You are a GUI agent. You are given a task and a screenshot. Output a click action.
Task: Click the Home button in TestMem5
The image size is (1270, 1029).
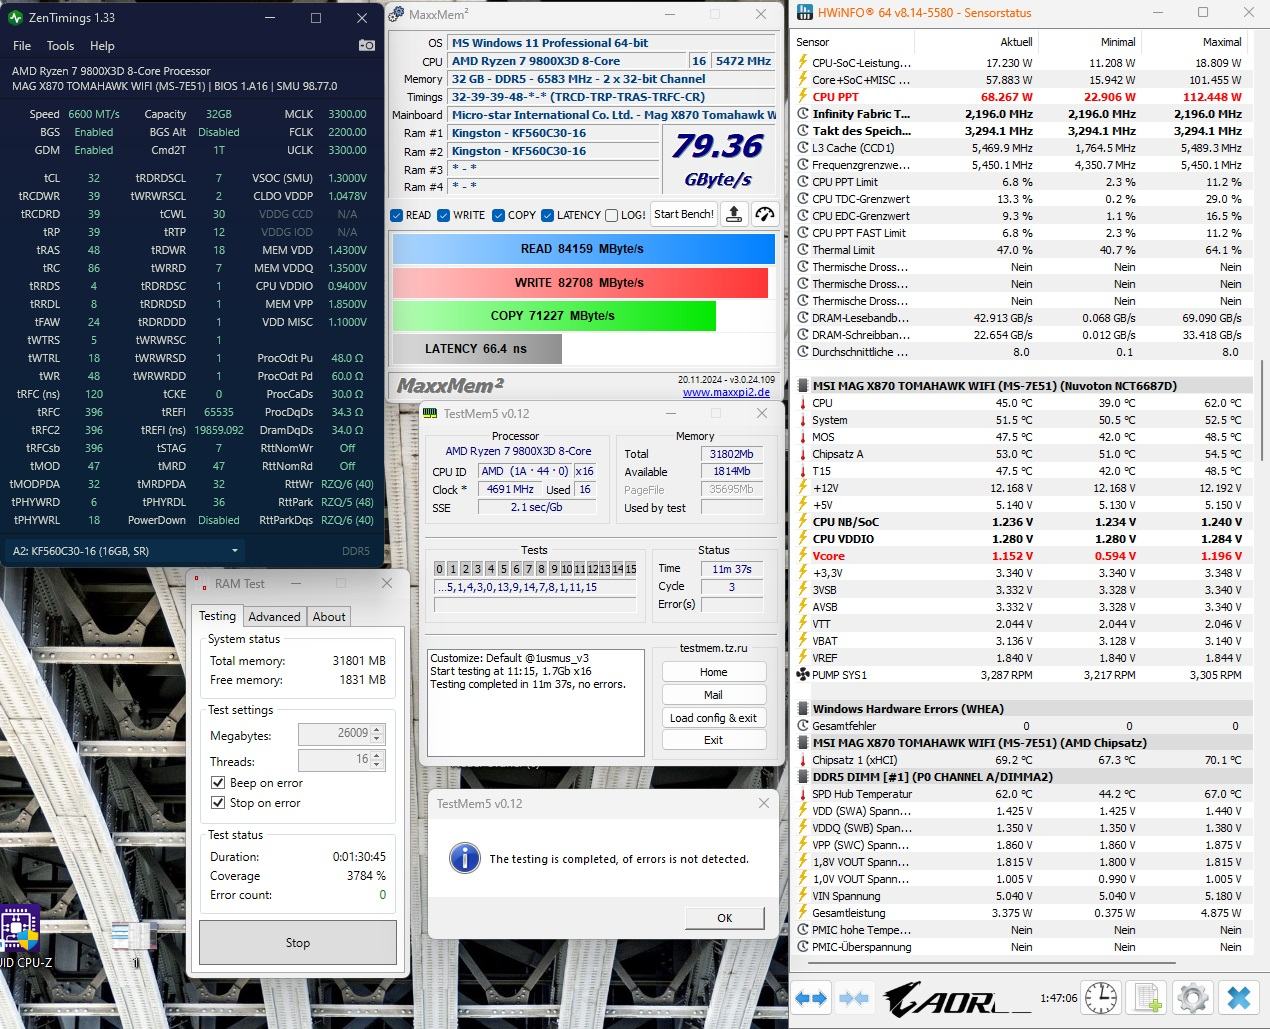coord(713,672)
